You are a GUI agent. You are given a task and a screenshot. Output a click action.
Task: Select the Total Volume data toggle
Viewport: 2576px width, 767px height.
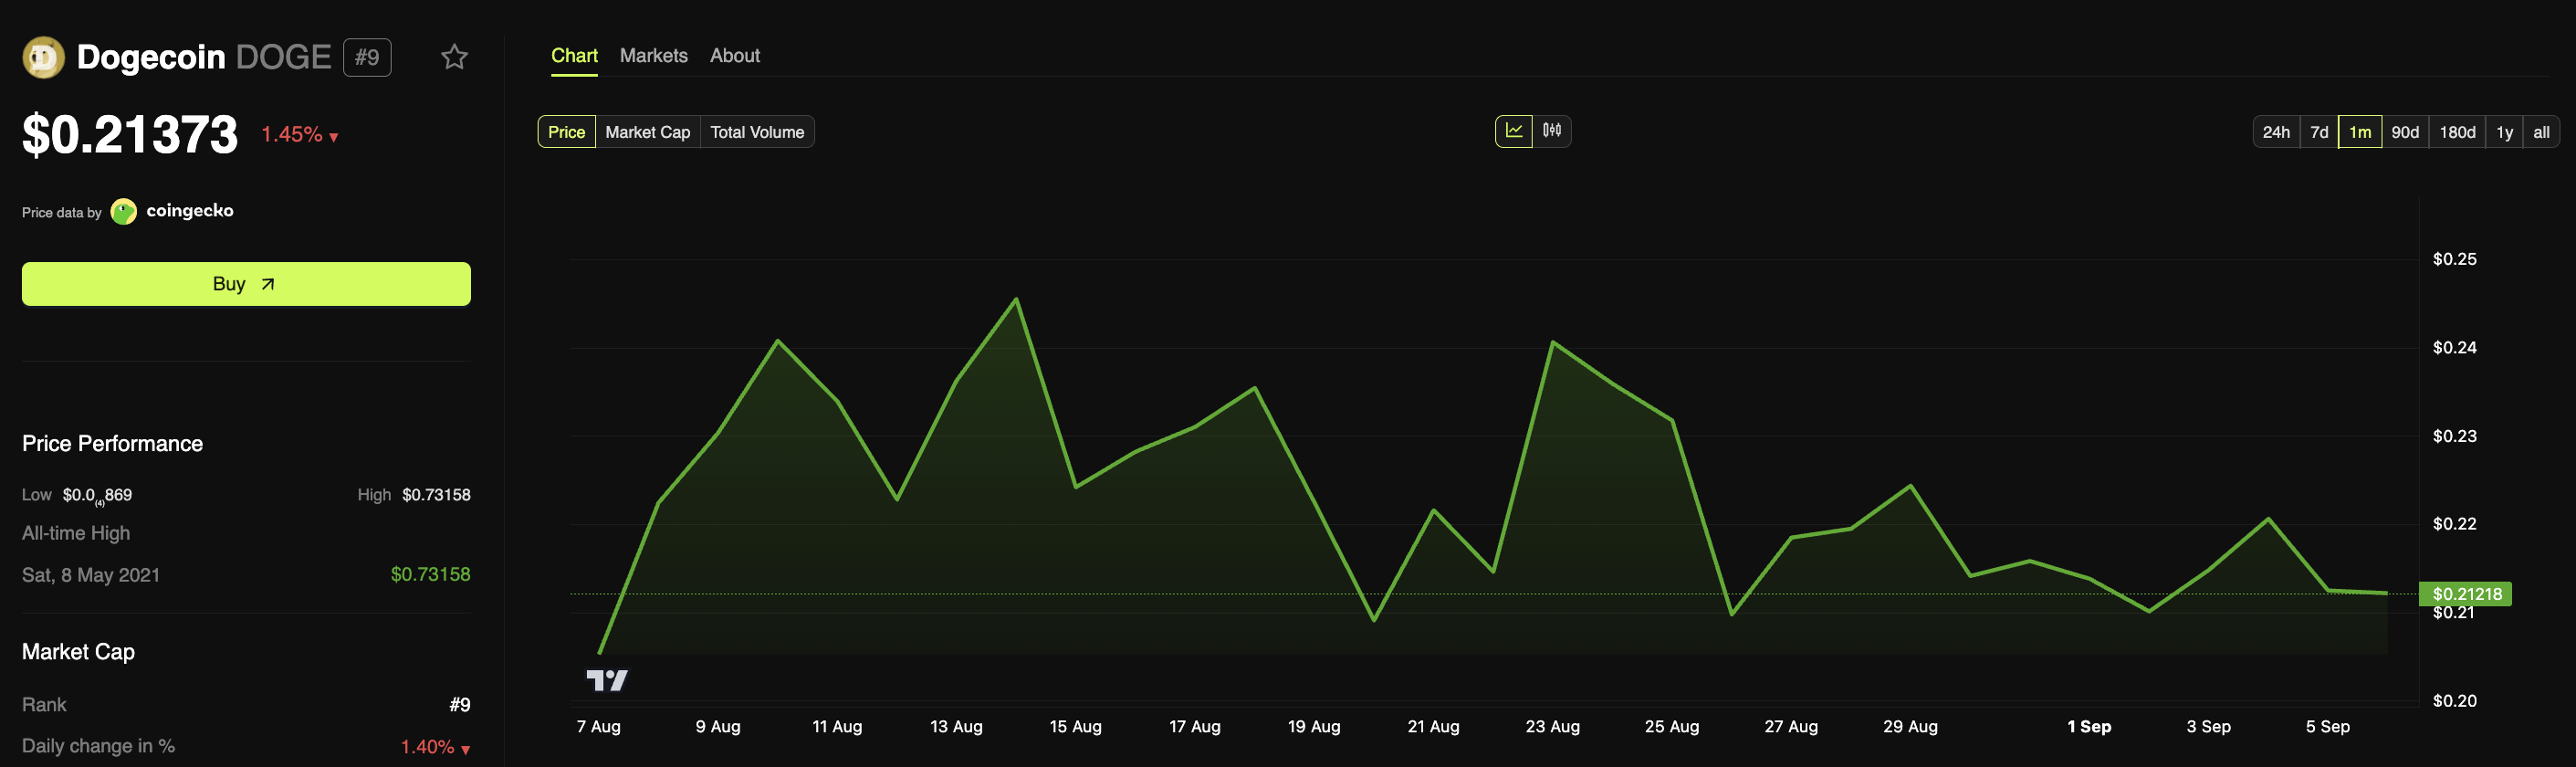[757, 132]
